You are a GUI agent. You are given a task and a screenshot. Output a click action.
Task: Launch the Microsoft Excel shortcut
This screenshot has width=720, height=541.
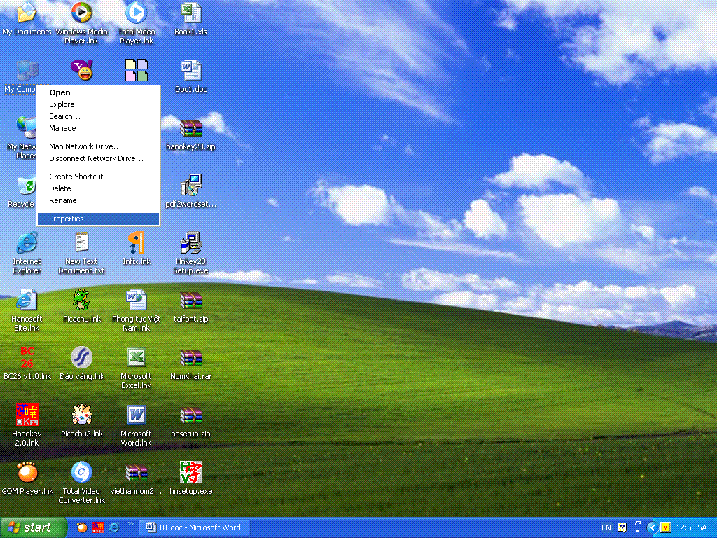coord(136,357)
